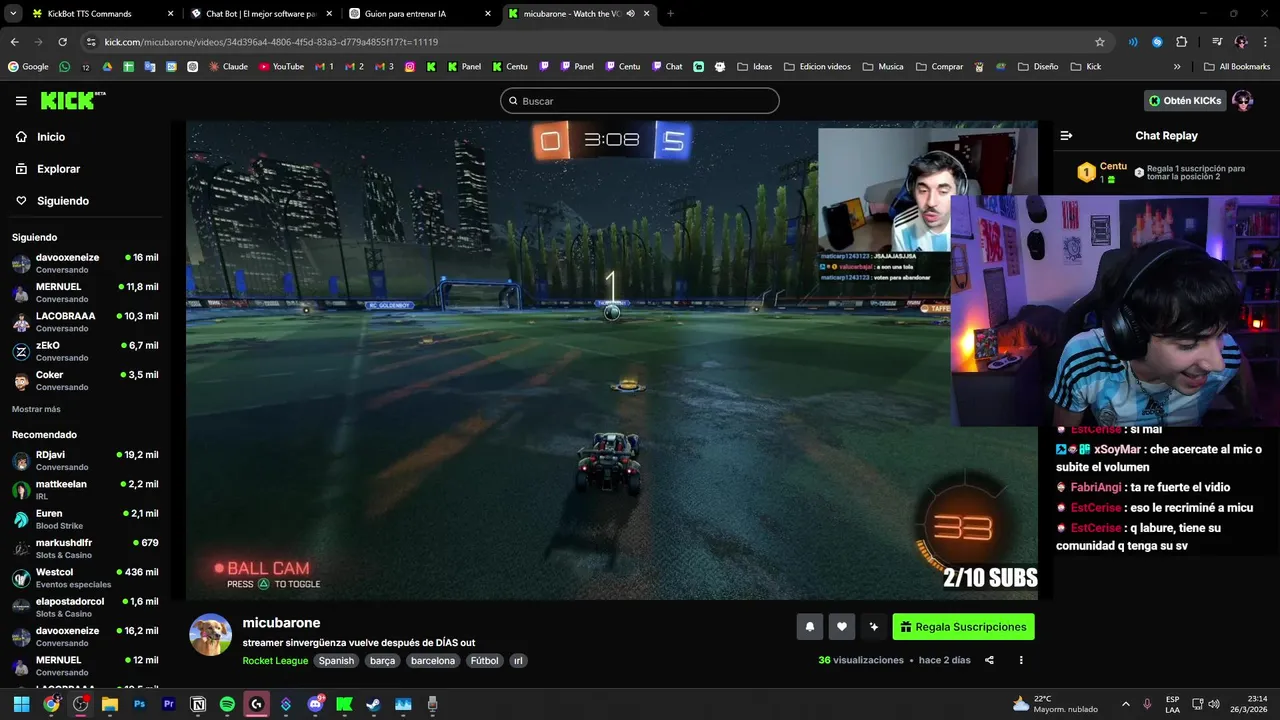This screenshot has width=1280, height=720.
Task: Open Coker followed channel
Action: (85, 381)
